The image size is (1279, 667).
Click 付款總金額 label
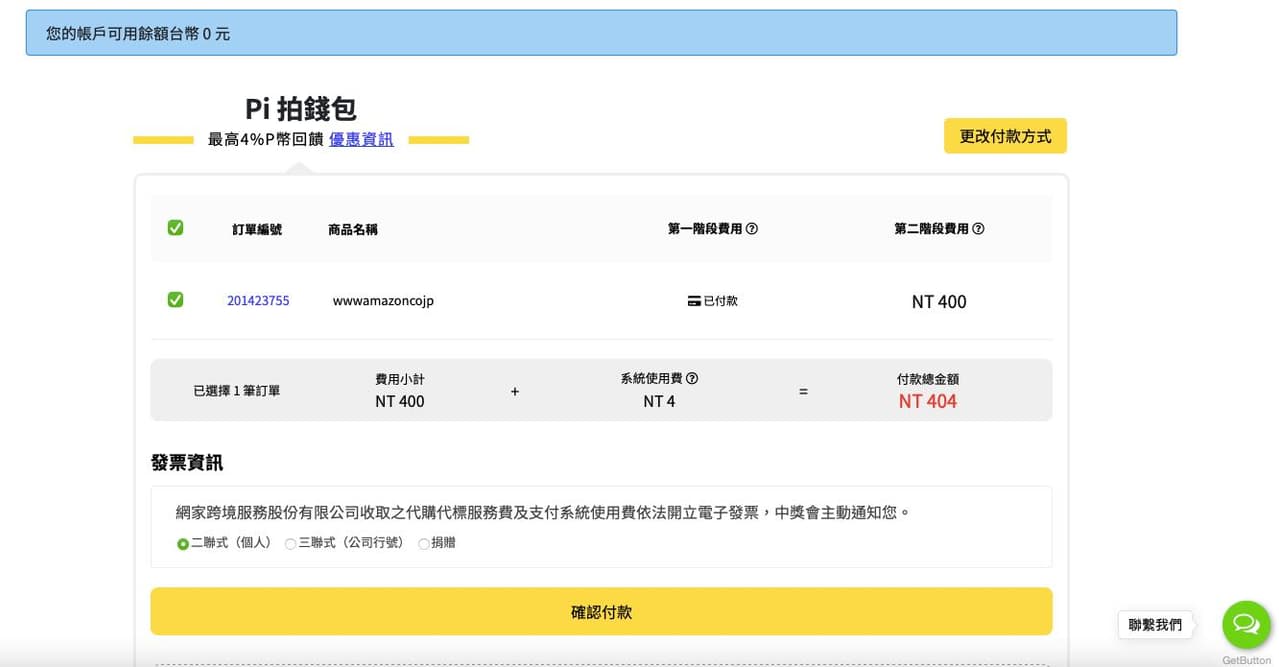tap(928, 380)
